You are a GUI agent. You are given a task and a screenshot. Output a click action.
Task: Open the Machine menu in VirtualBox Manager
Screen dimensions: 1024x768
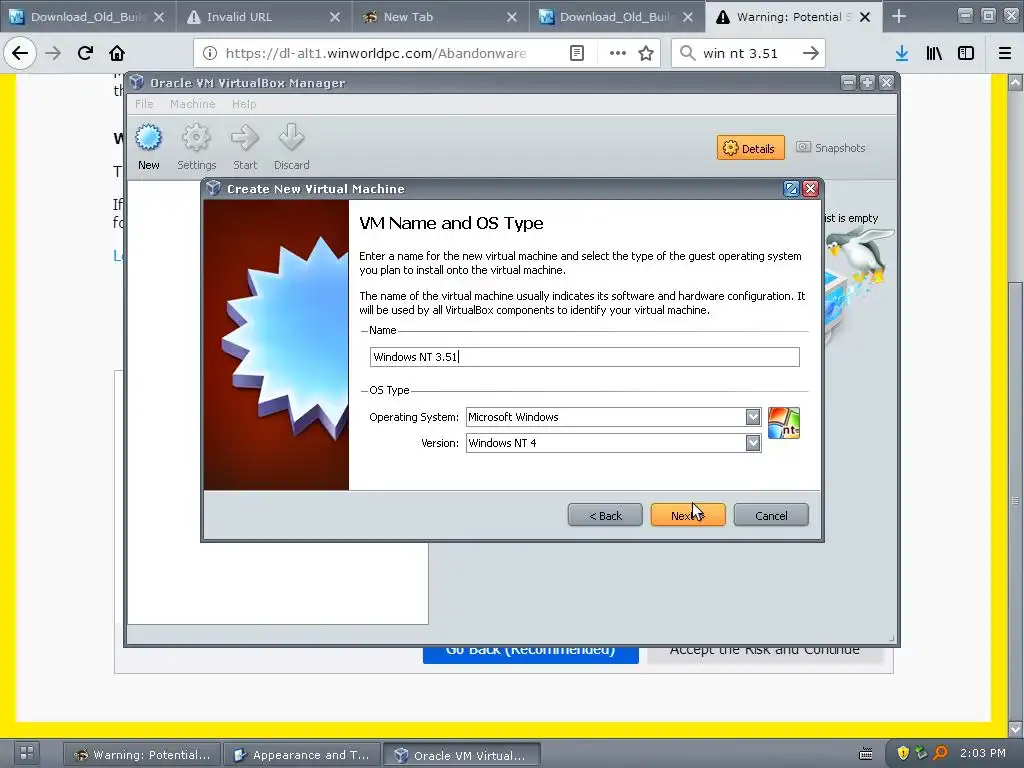(192, 104)
